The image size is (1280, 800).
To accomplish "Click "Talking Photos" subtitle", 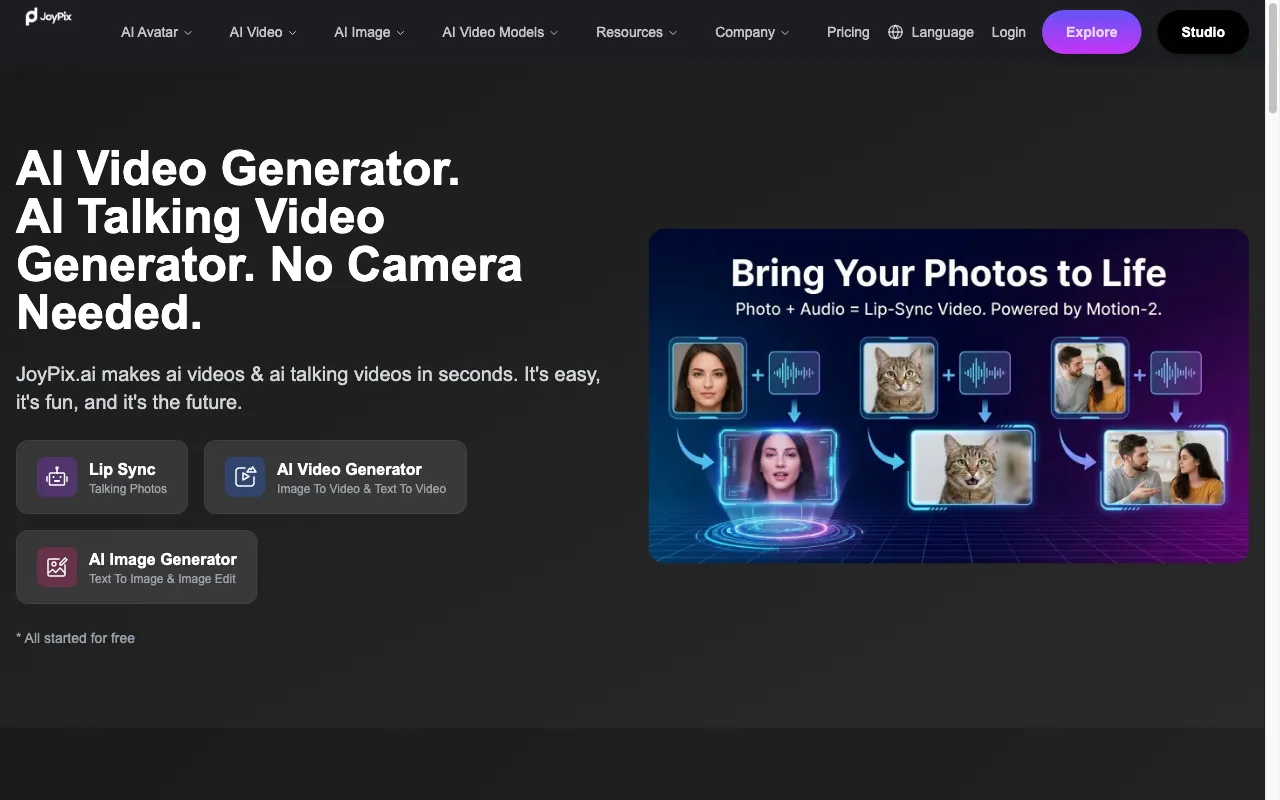I will pyautogui.click(x=128, y=489).
